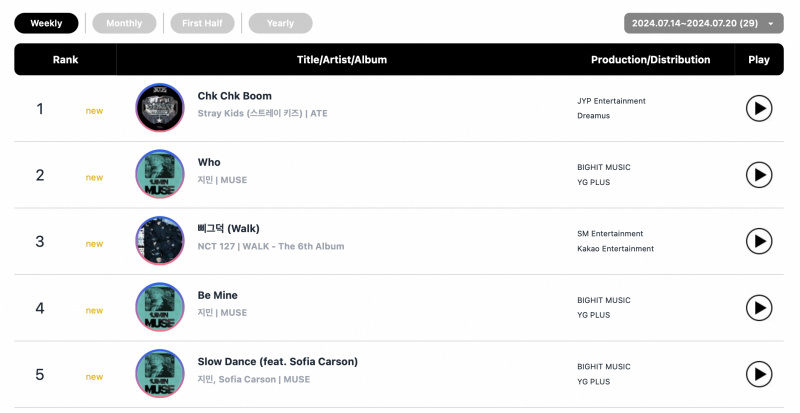Click the Production/Distribution column header
This screenshot has height=413, width=800.
651,60
